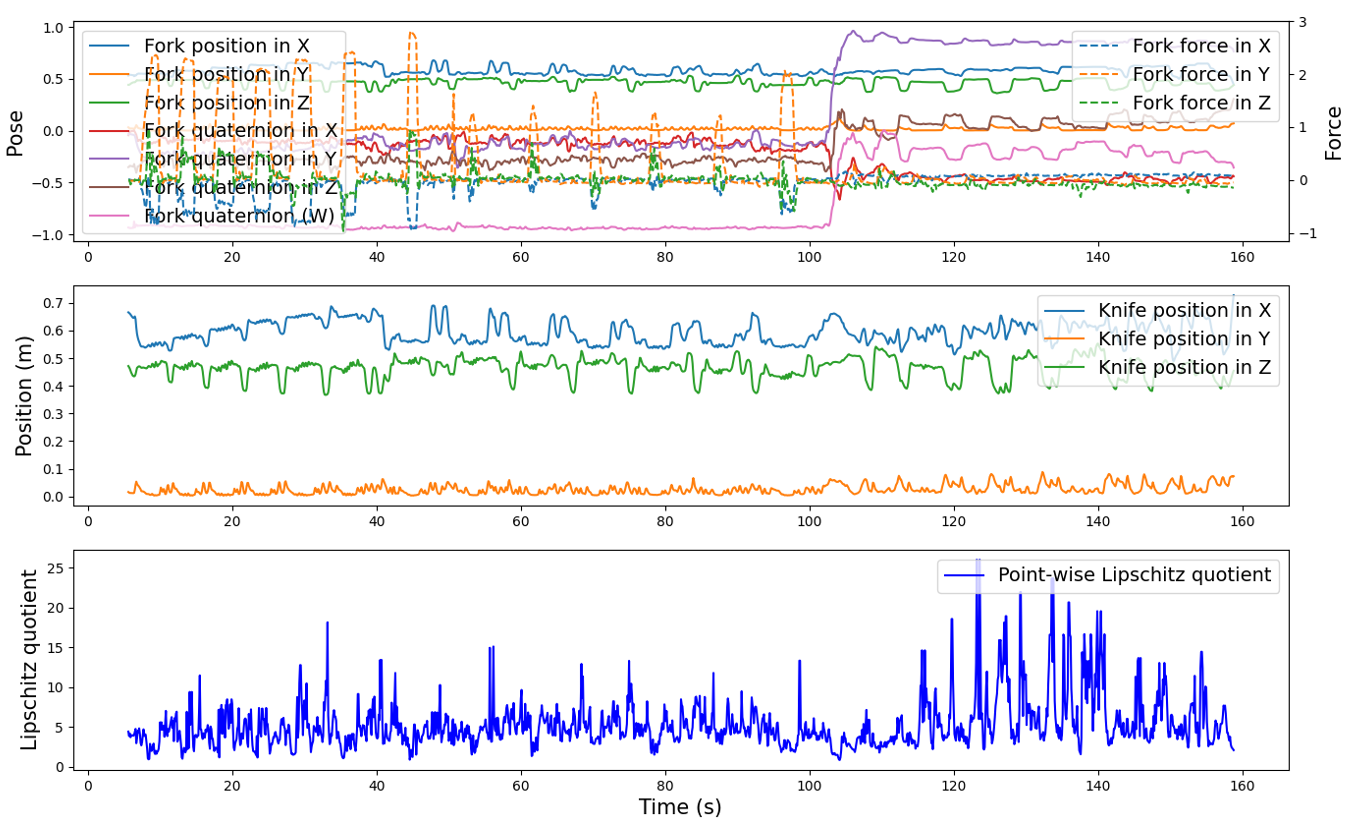The height and width of the screenshot is (828, 1352).
Task: Click the 'Fork position in X' legend entry
Action: tap(199, 46)
